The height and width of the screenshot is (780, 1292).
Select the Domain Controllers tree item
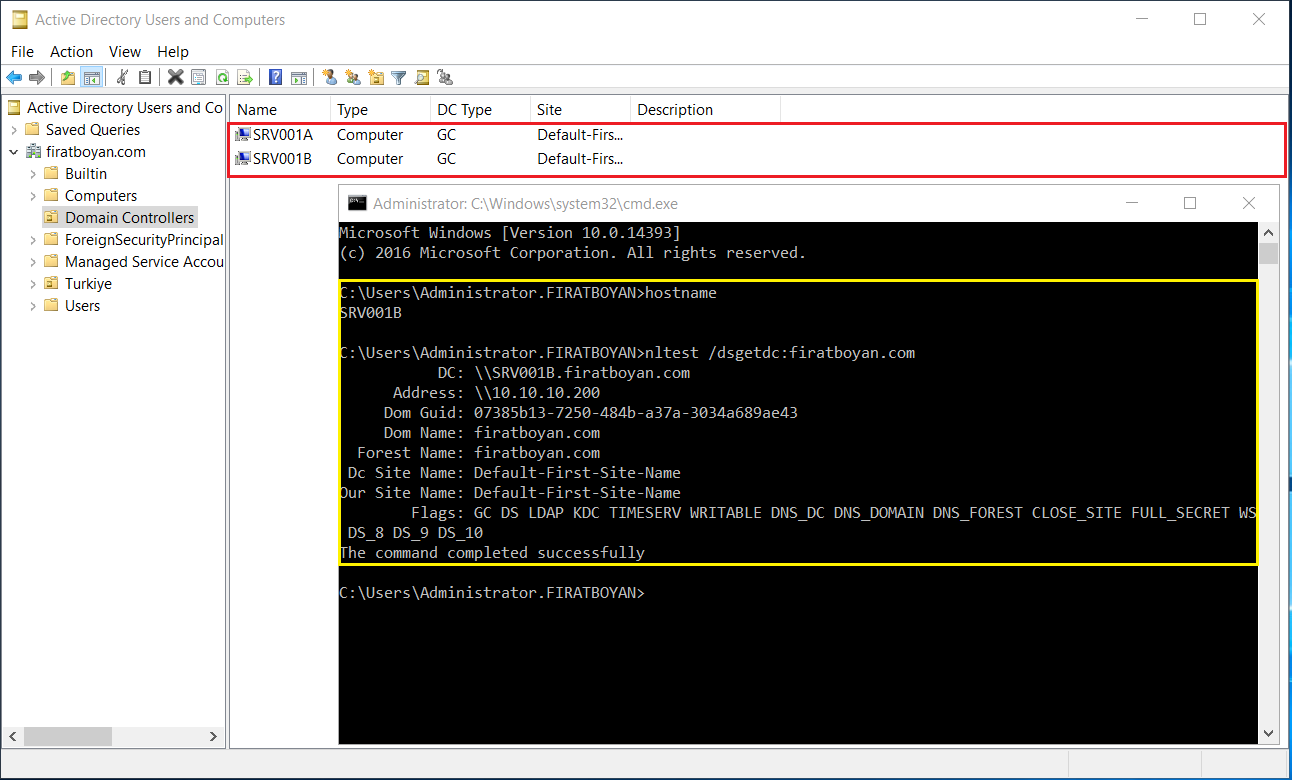(x=130, y=218)
